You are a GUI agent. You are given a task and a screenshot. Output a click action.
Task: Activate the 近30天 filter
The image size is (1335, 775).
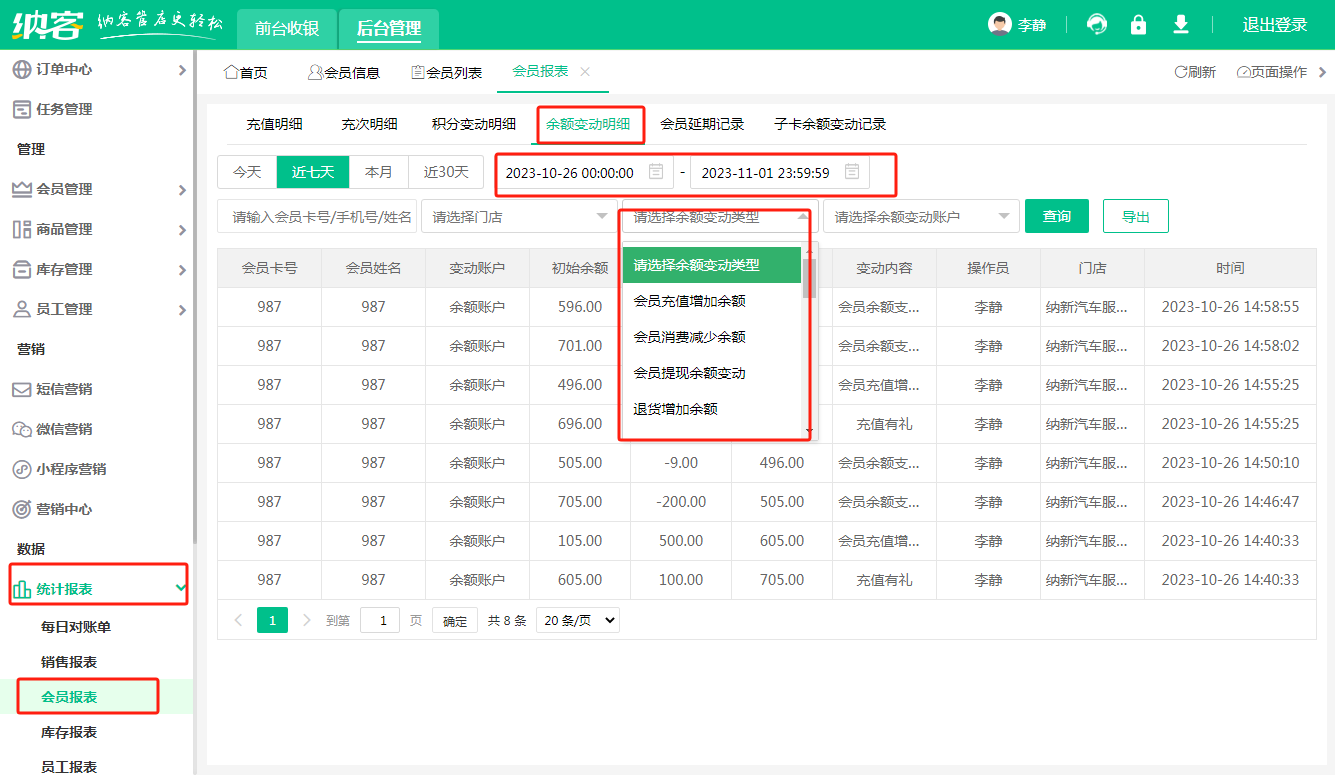[x=444, y=171]
